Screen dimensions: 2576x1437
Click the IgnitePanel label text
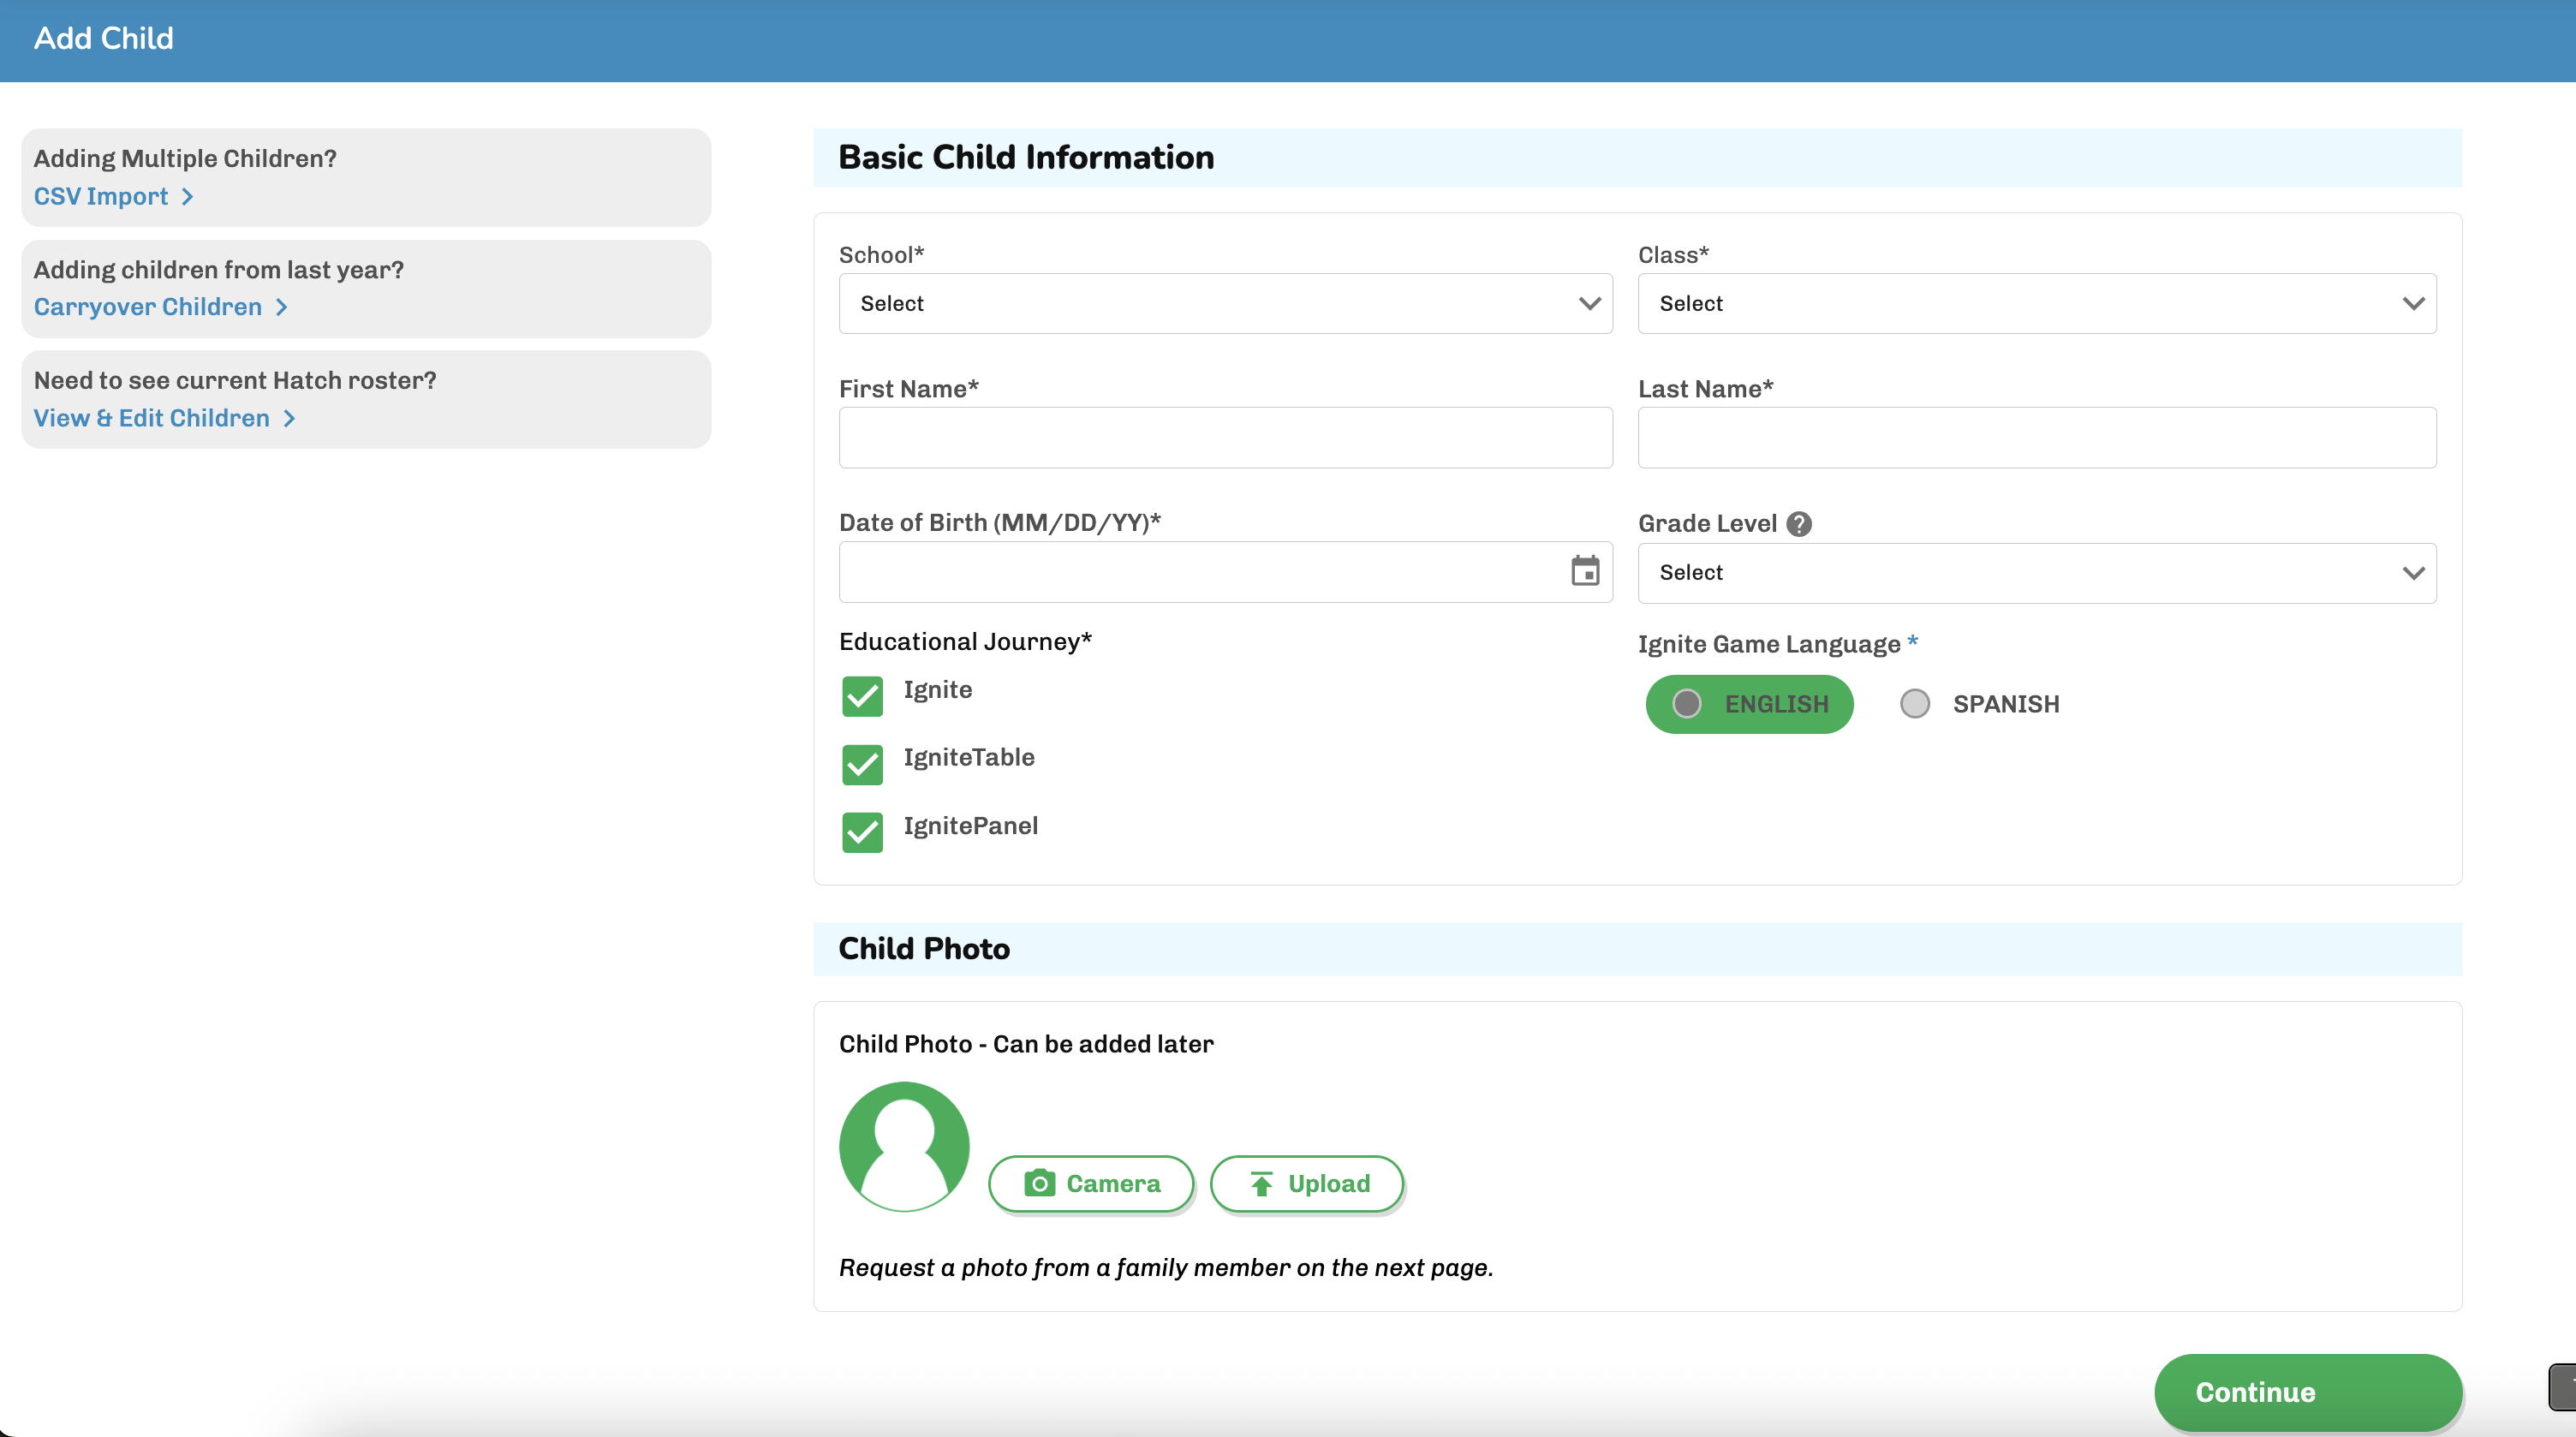[x=970, y=826]
